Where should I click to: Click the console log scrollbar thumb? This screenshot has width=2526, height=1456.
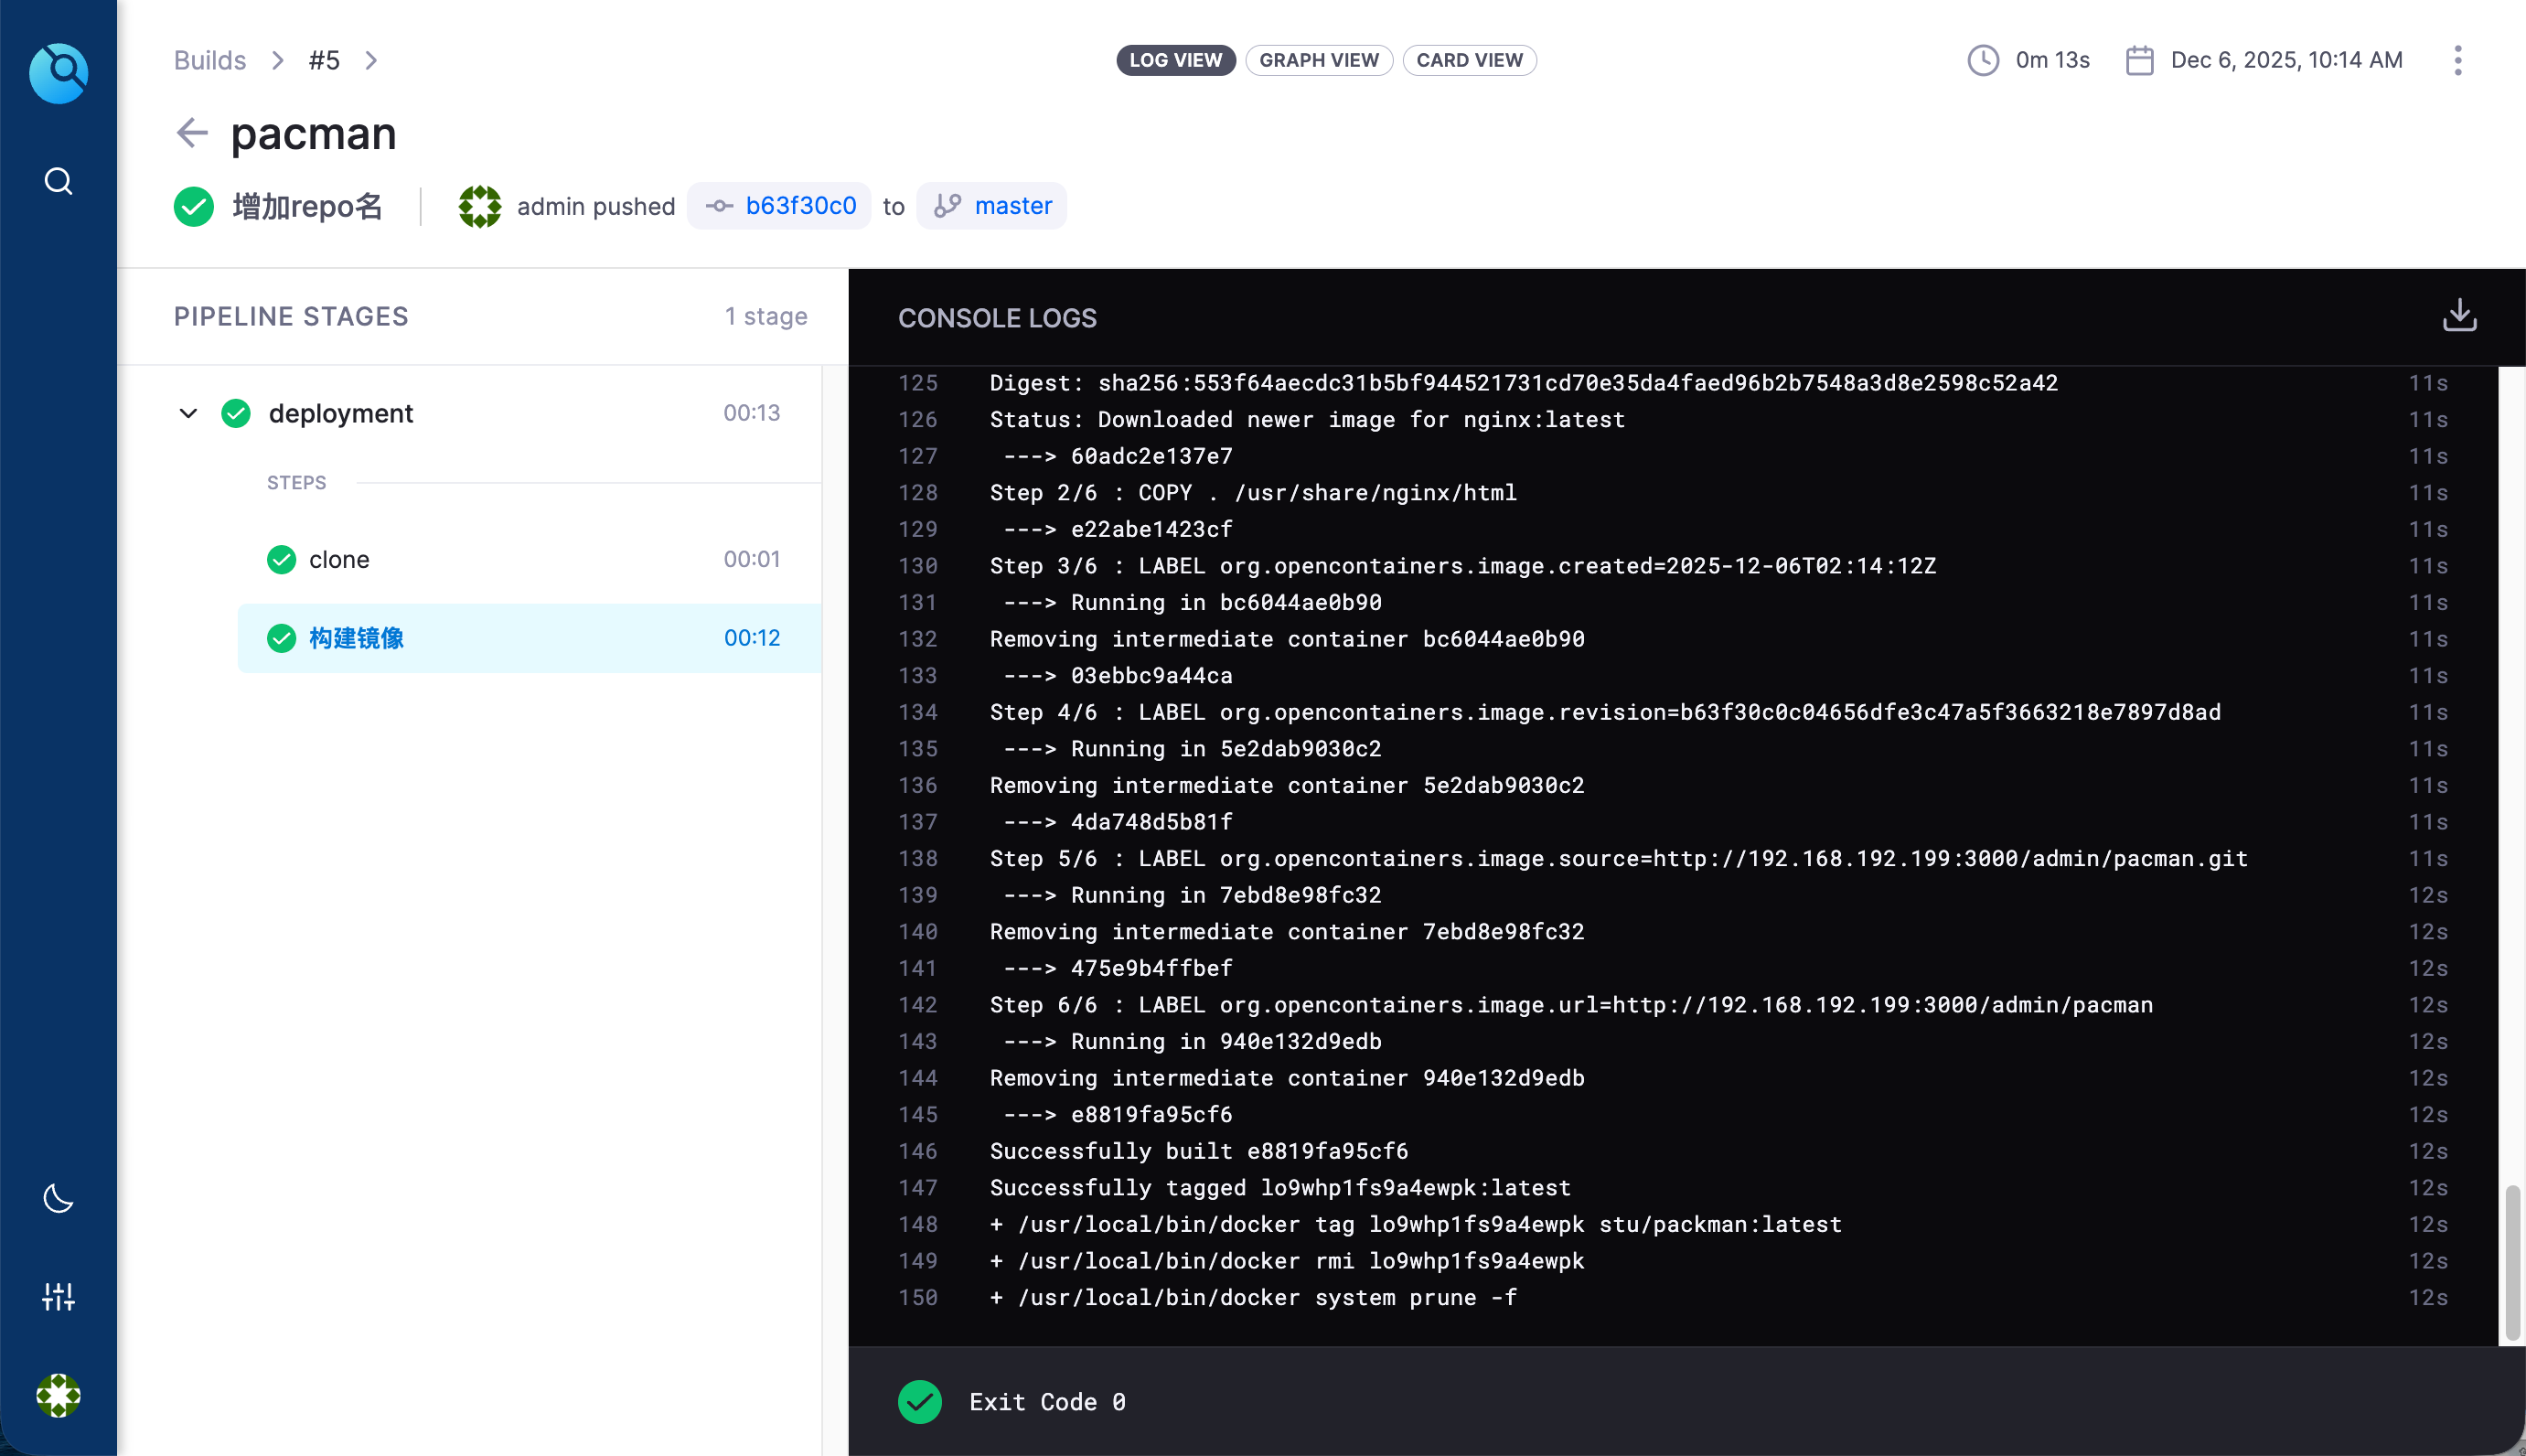2511,1262
